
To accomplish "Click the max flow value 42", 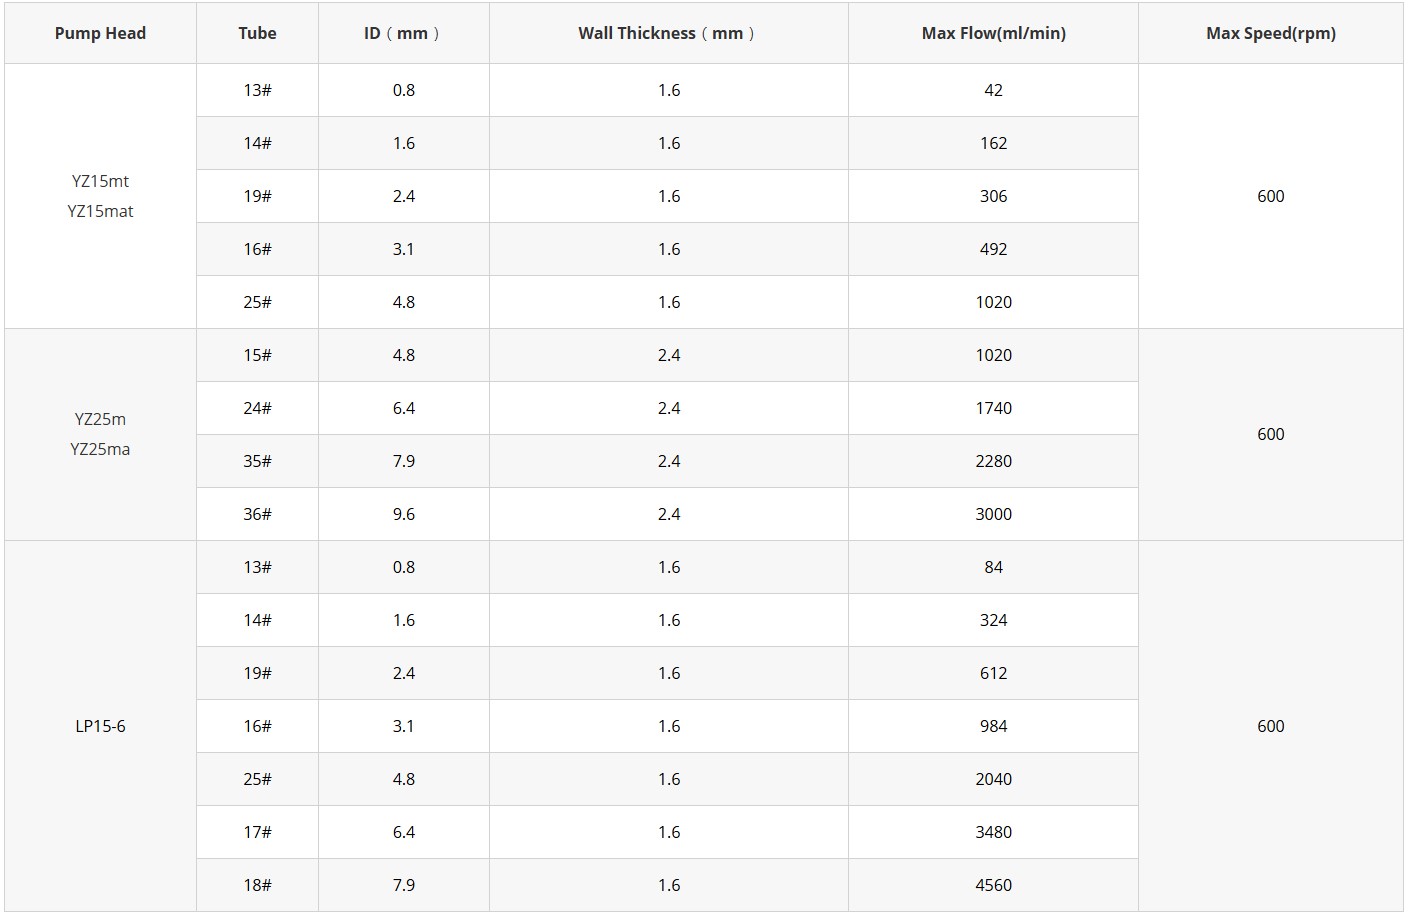I will click(x=993, y=90).
